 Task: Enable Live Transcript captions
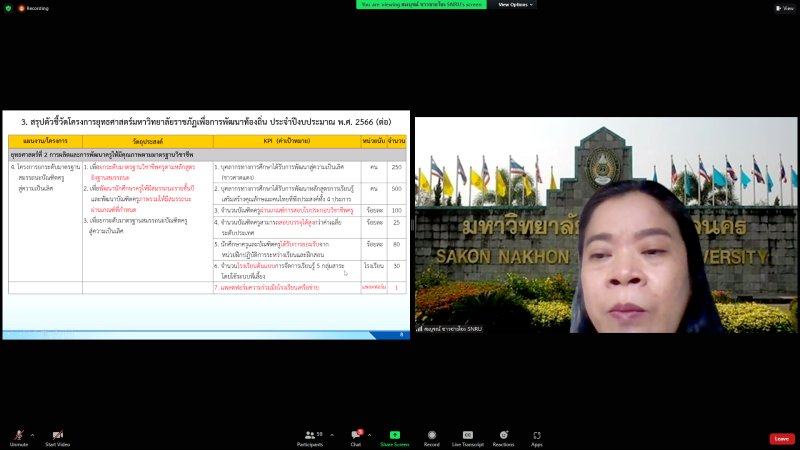(x=467, y=436)
